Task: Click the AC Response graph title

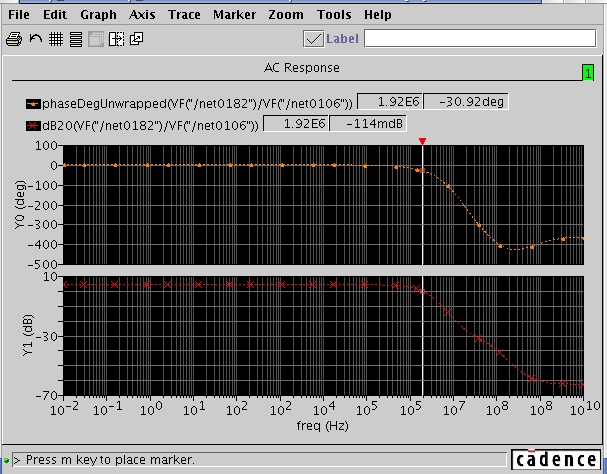Action: pos(302,68)
